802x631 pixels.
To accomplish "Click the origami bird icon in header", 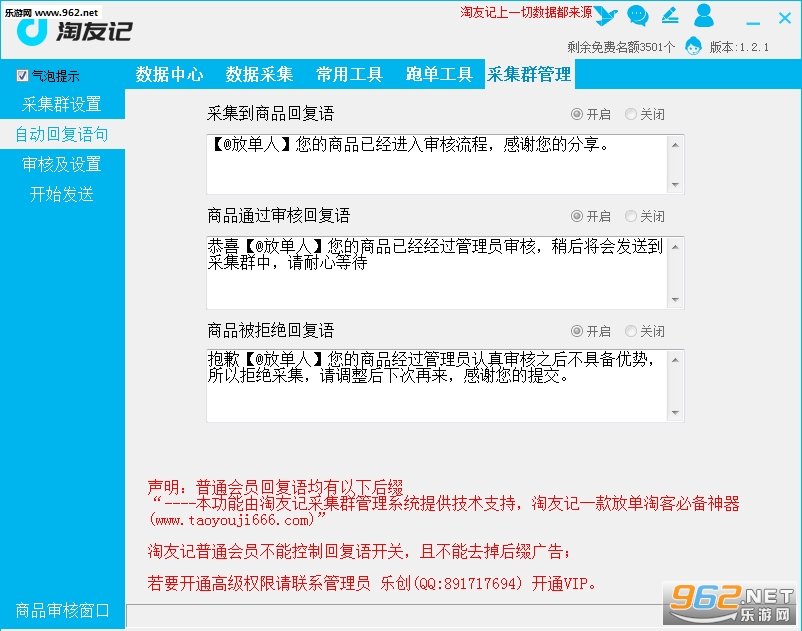I will 607,15.
